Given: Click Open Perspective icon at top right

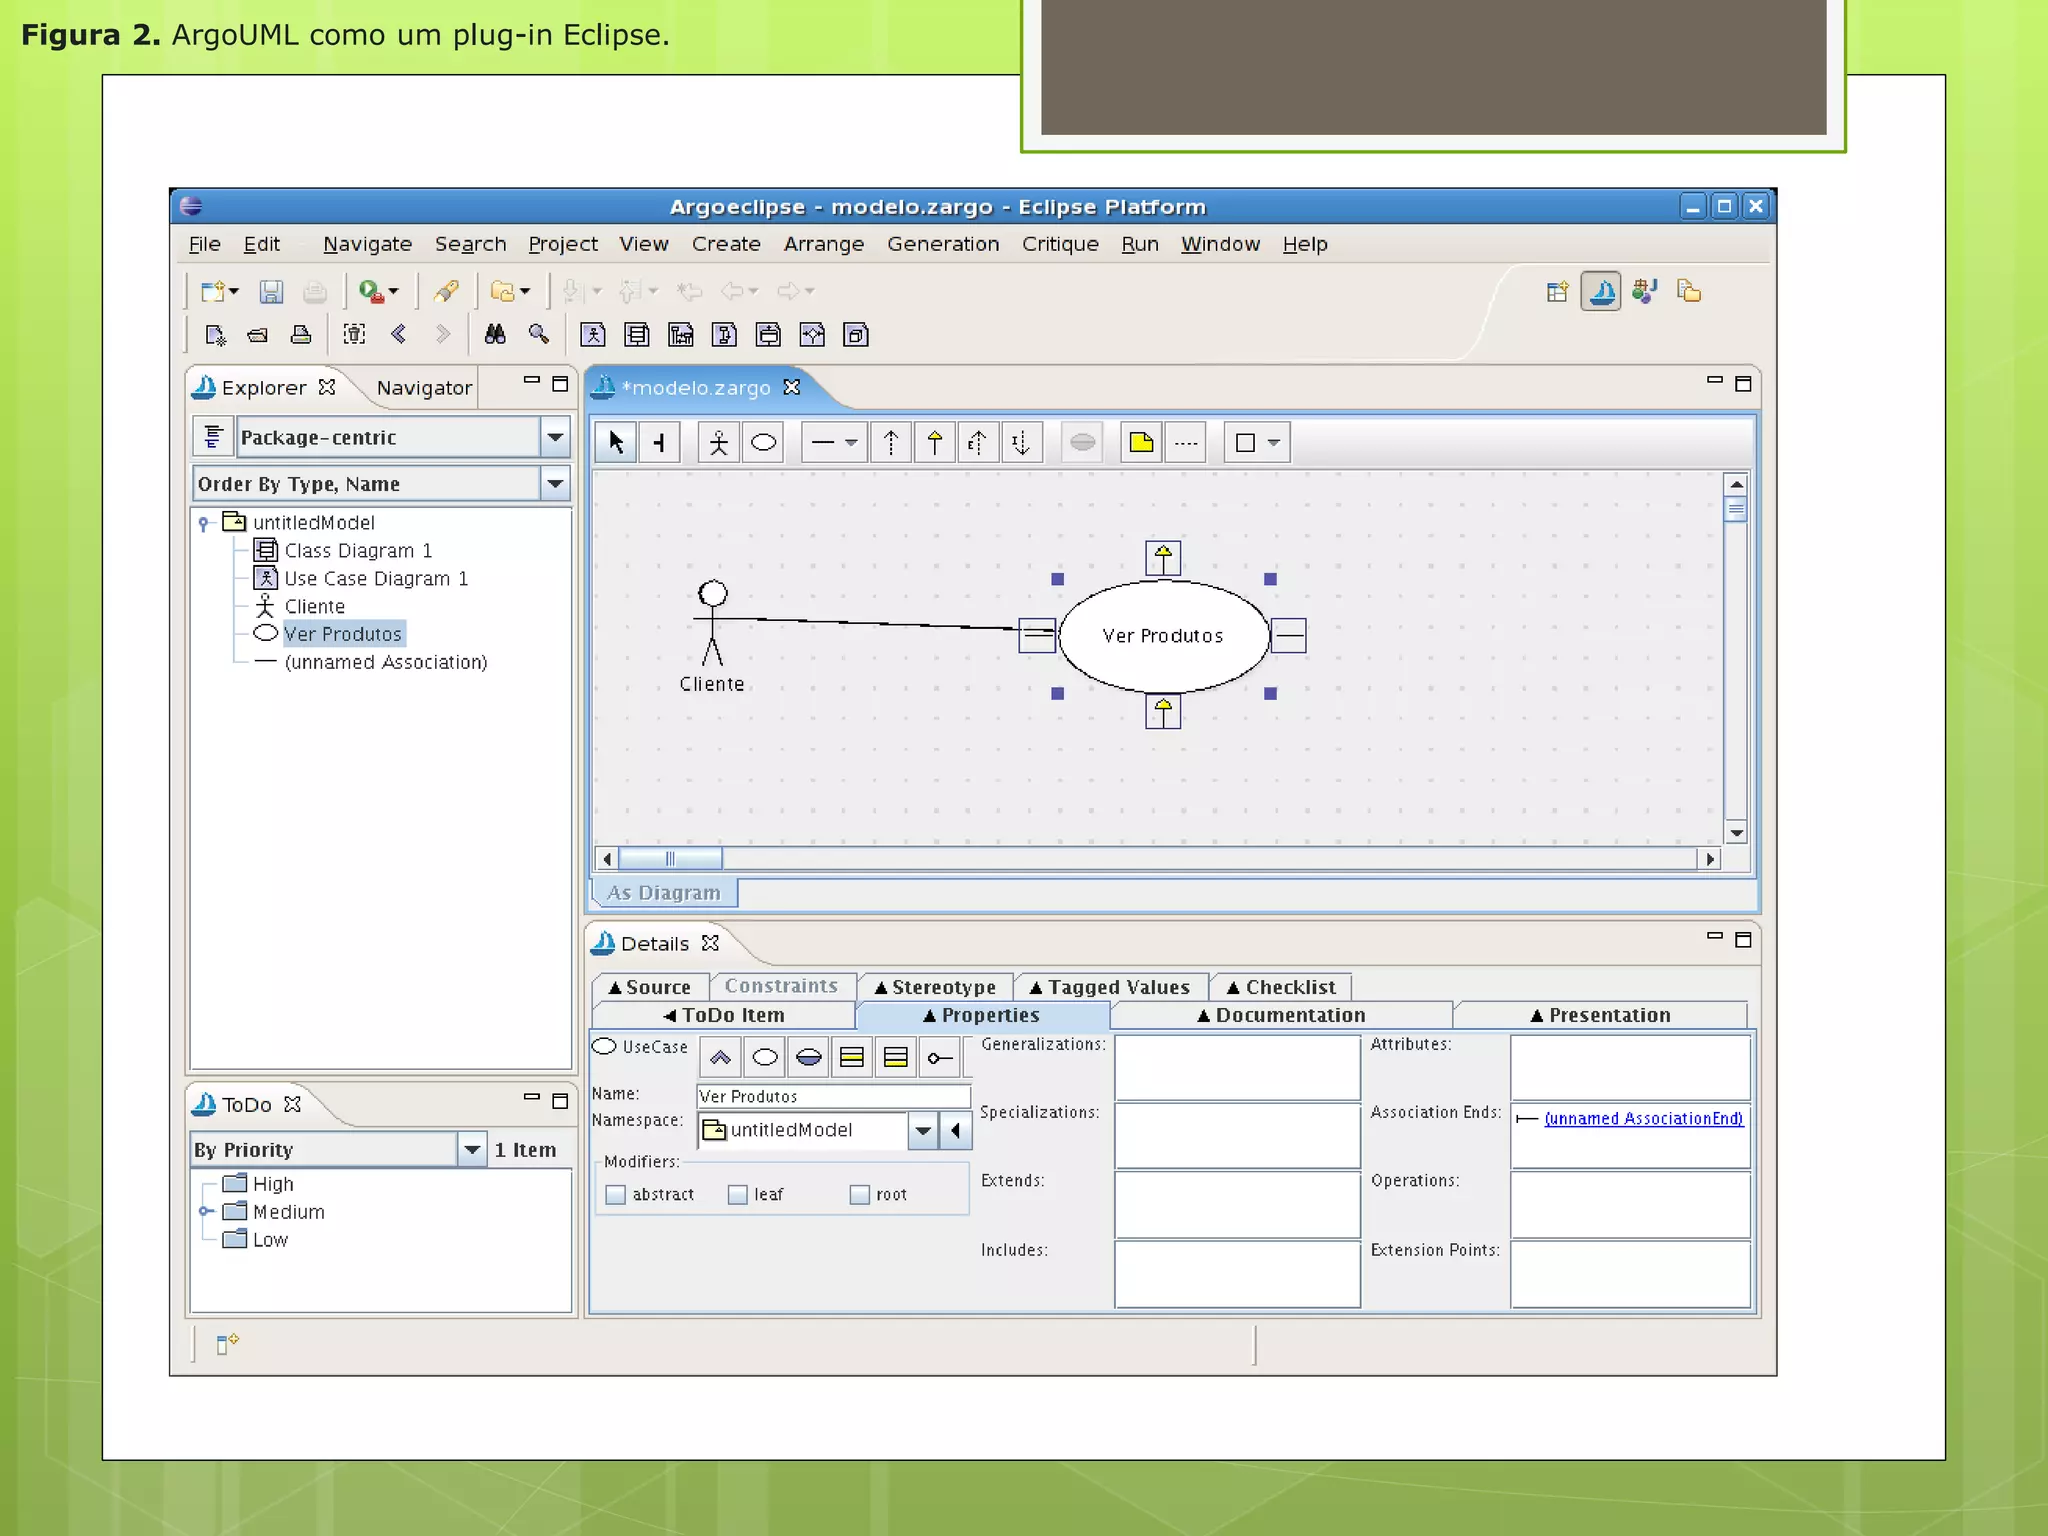Looking at the screenshot, I should click(x=1557, y=291).
